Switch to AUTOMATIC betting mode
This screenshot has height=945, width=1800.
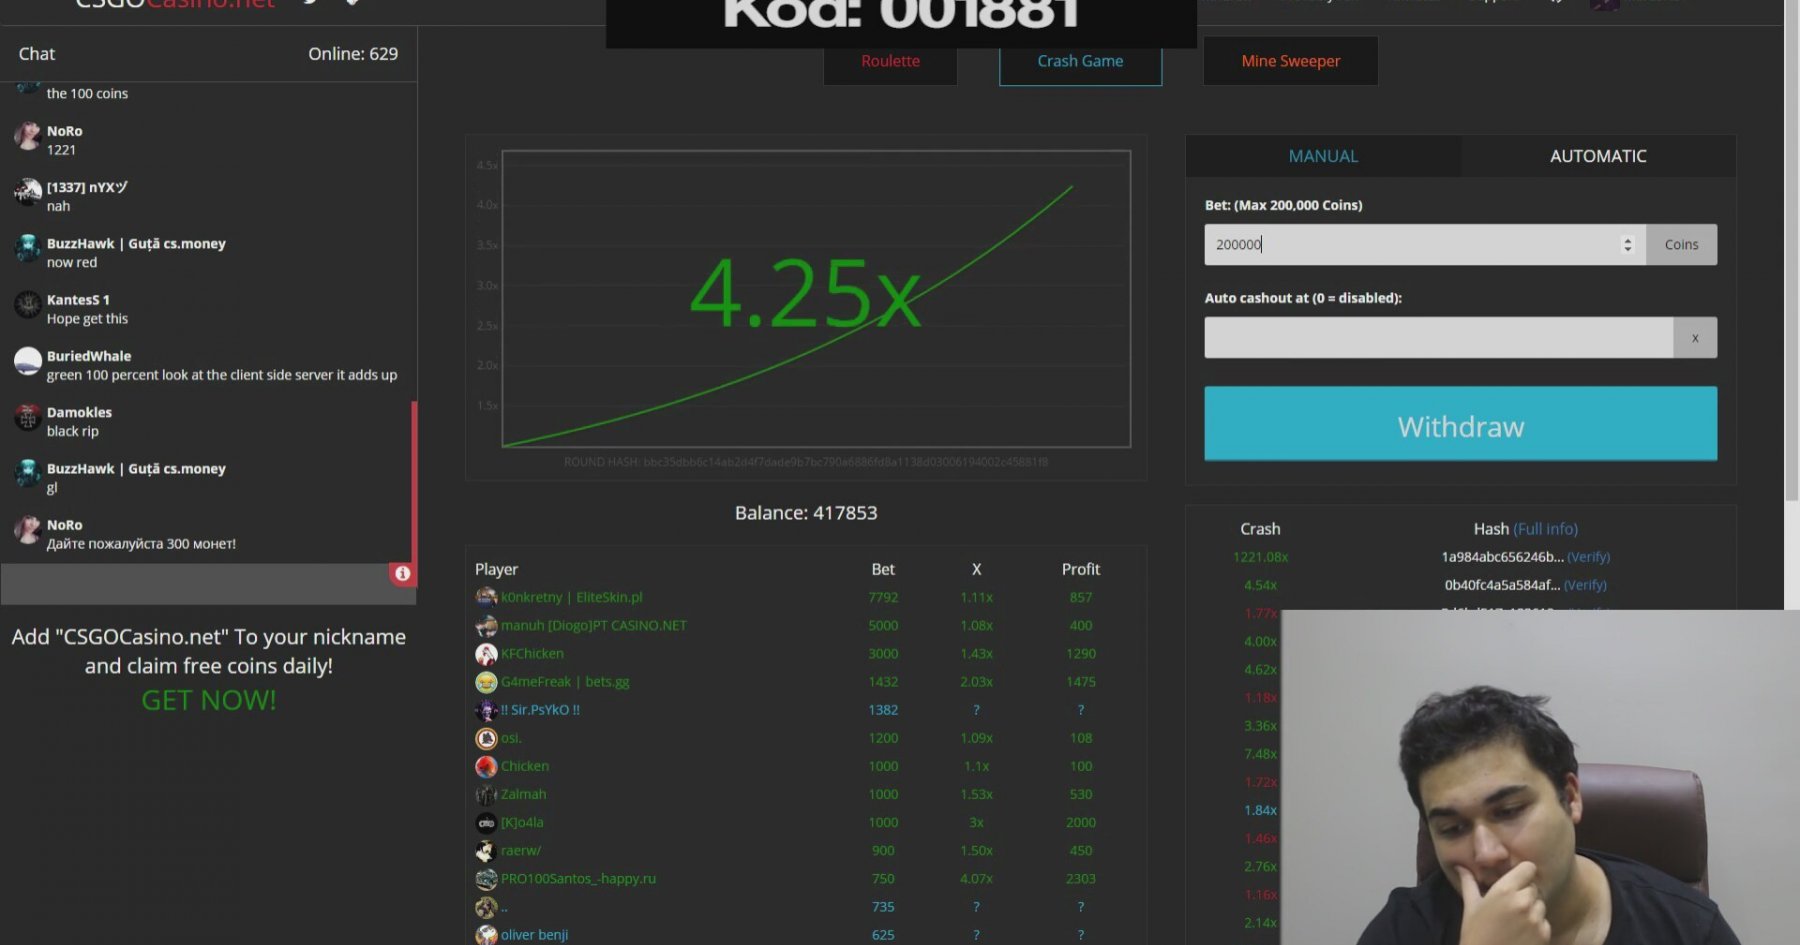pos(1598,156)
